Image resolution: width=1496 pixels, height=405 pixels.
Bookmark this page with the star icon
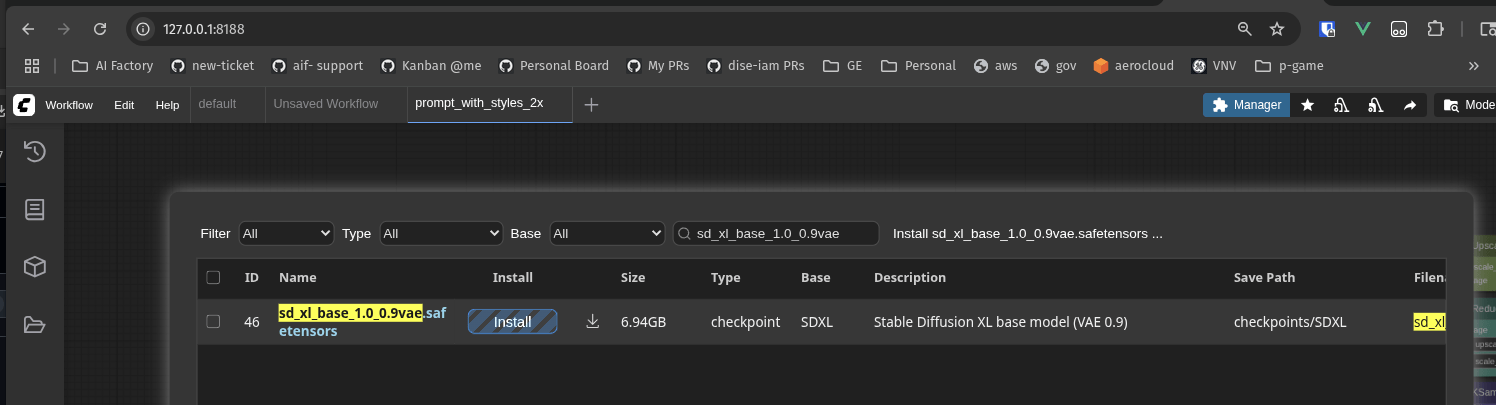pos(1277,29)
